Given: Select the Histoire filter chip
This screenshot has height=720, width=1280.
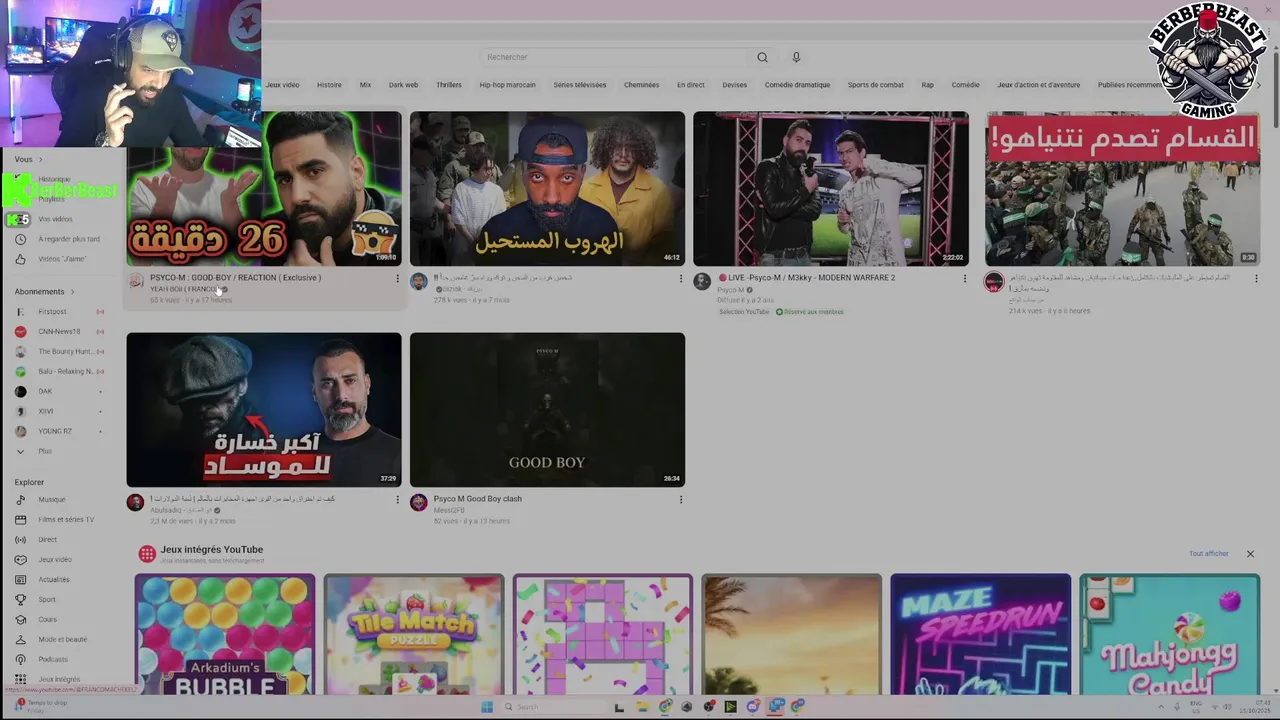Looking at the screenshot, I should pos(329,85).
